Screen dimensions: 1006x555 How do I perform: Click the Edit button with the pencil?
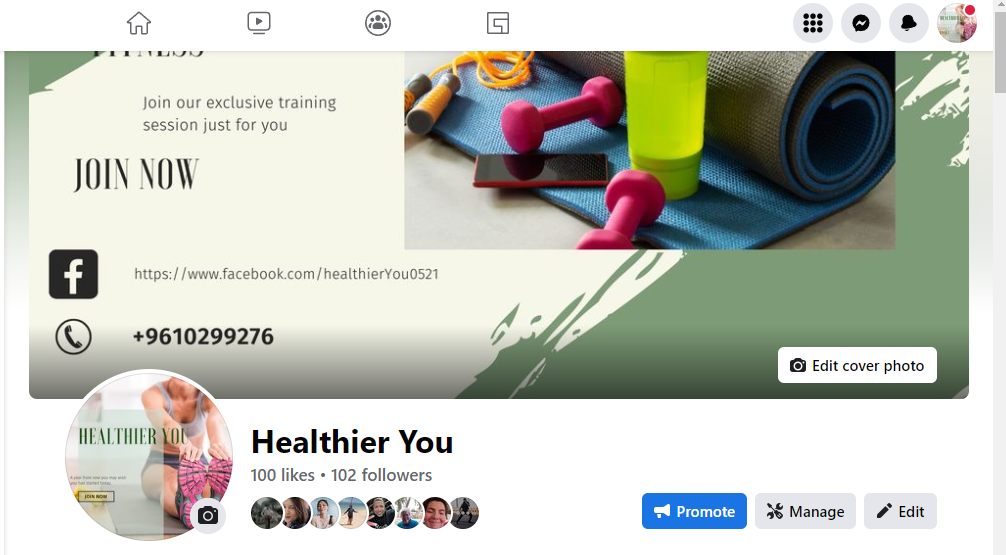pos(900,511)
